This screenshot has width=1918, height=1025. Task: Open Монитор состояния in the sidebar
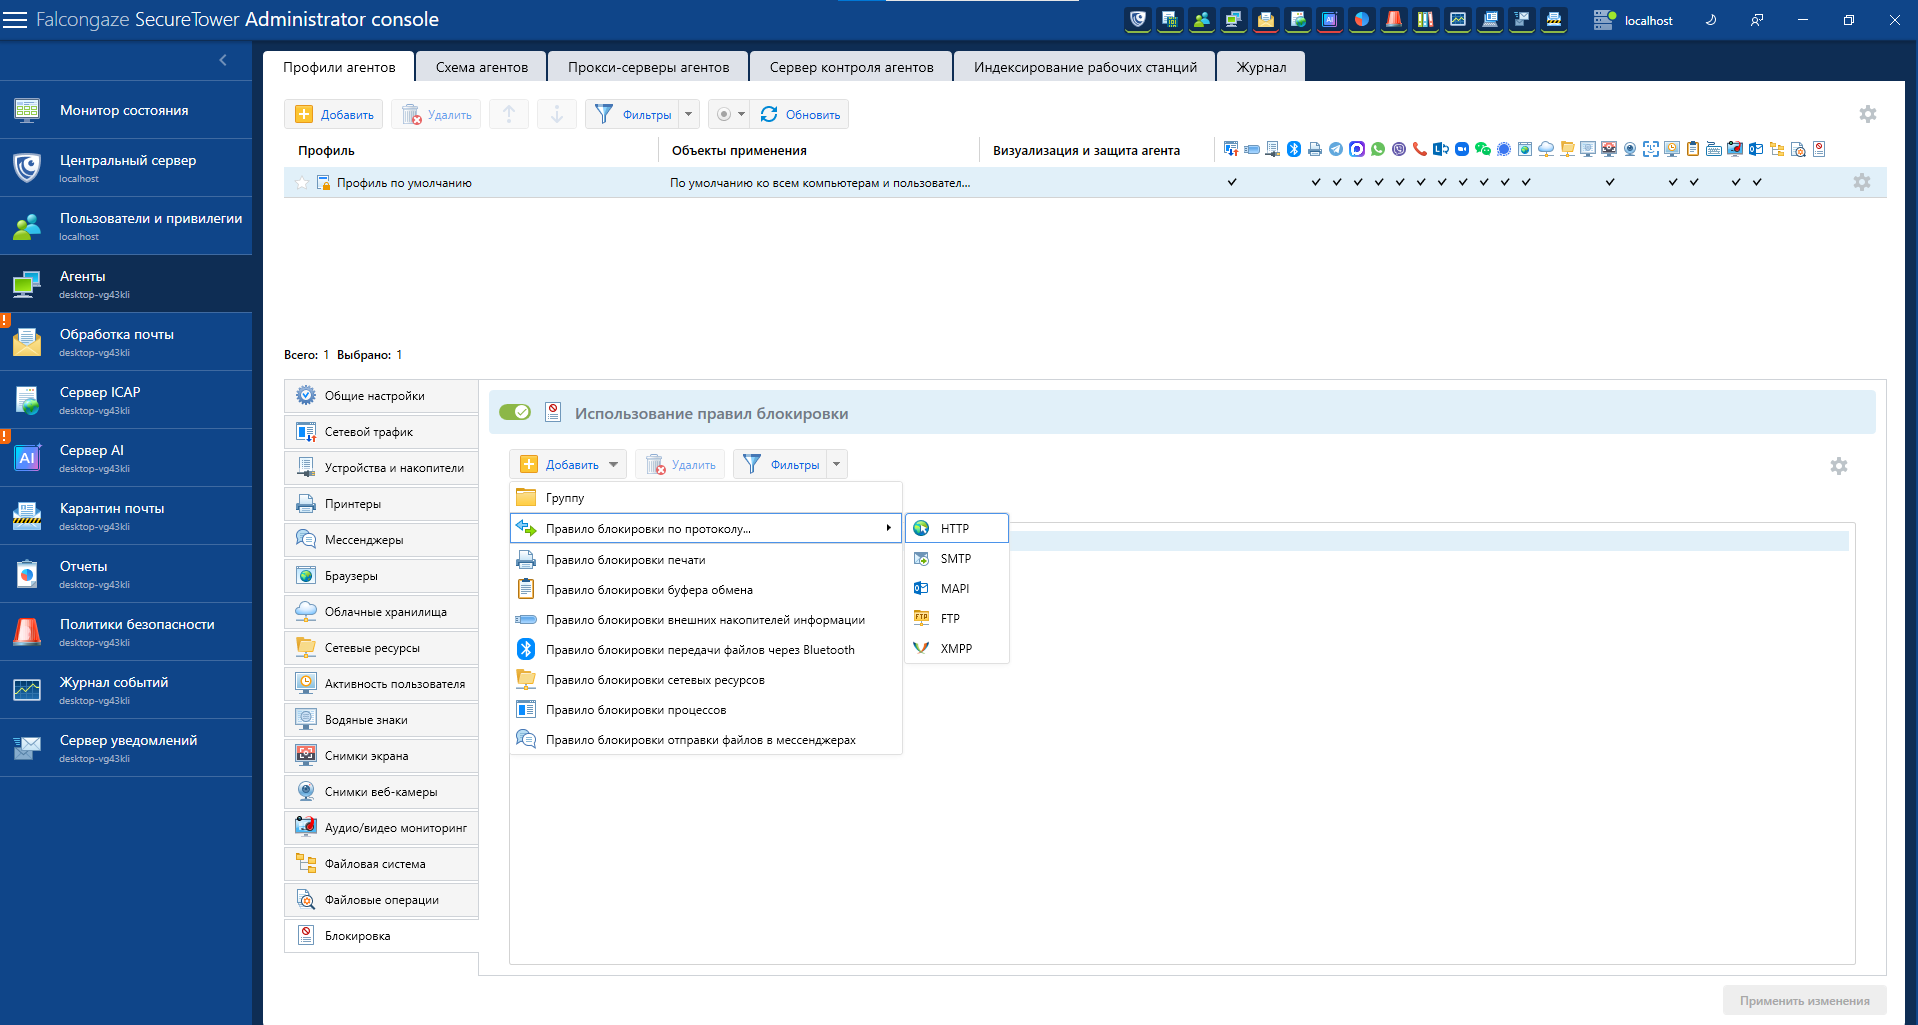click(126, 110)
